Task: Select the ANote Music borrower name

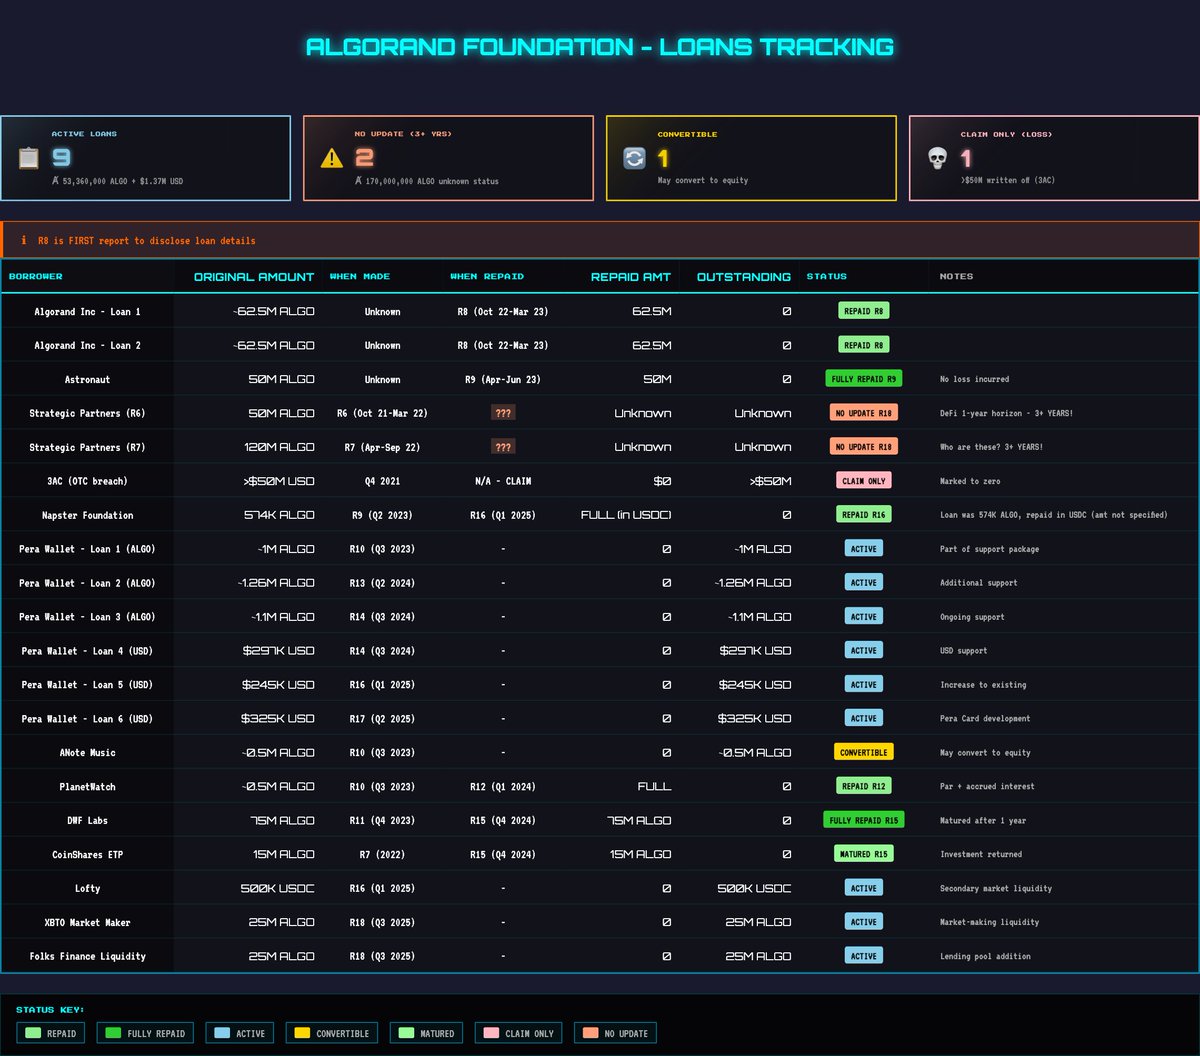Action: 88,752
